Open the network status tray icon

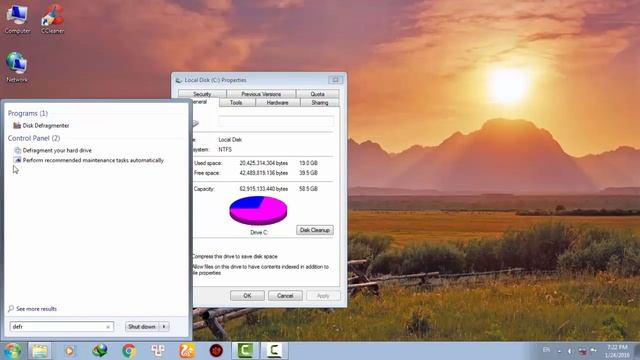[x=593, y=351]
